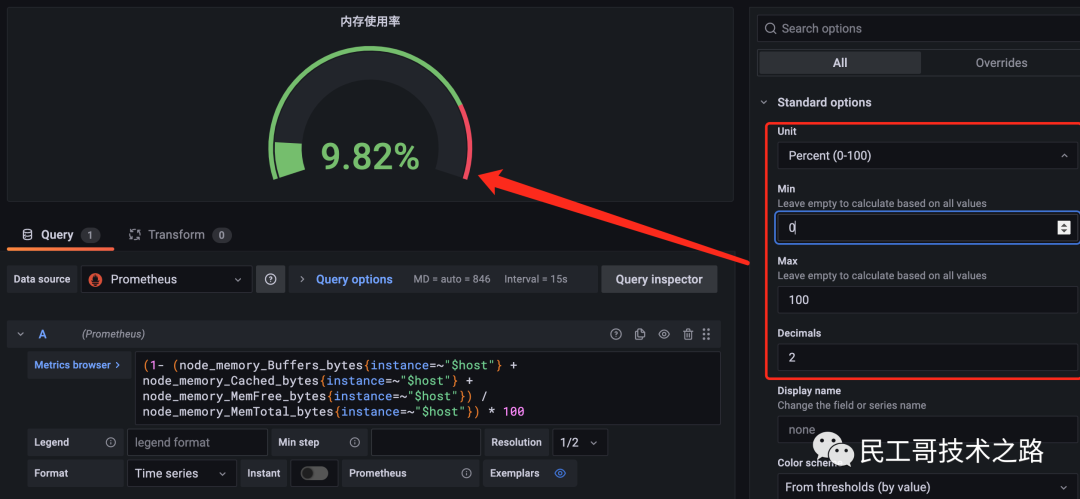Click the gauge value 9.82%
Image resolution: width=1080 pixels, height=499 pixels.
pos(370,157)
